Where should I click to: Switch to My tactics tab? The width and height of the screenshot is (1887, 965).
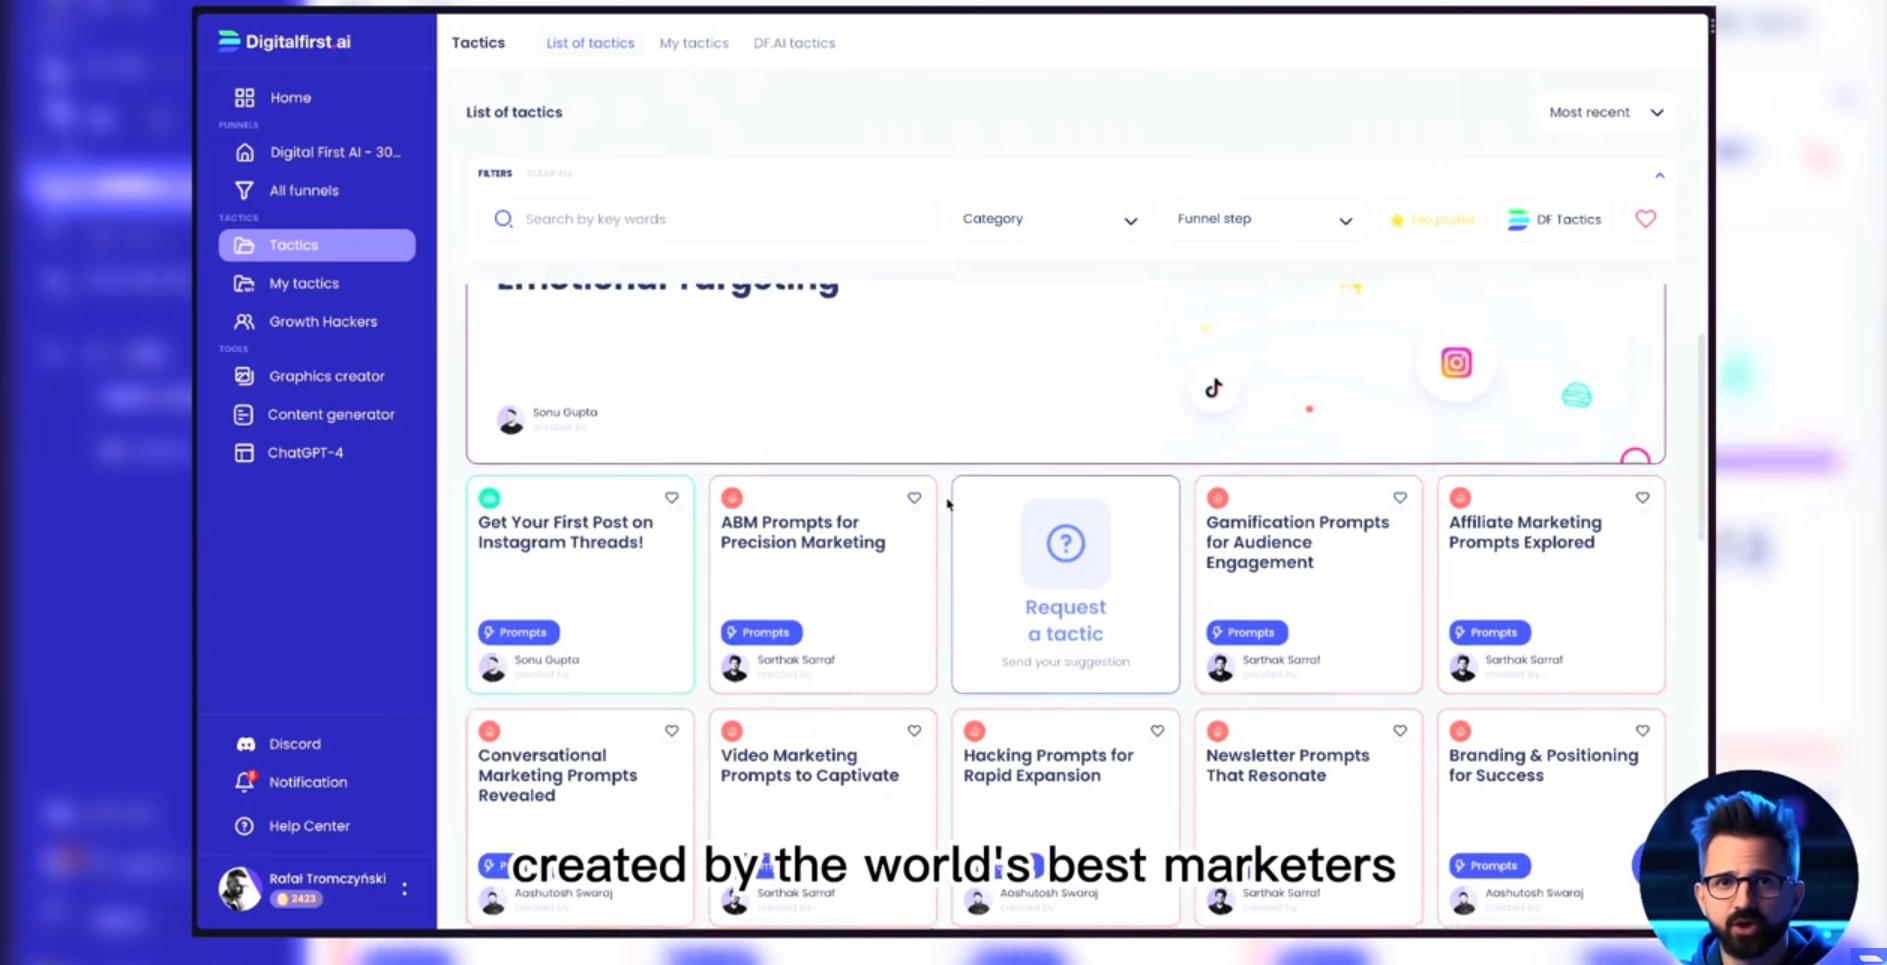click(x=694, y=43)
